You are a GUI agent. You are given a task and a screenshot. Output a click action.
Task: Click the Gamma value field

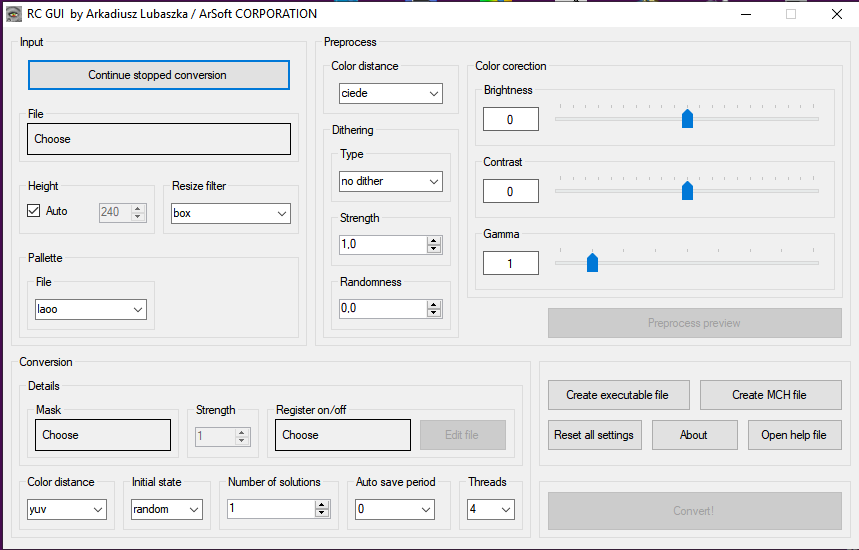511,263
